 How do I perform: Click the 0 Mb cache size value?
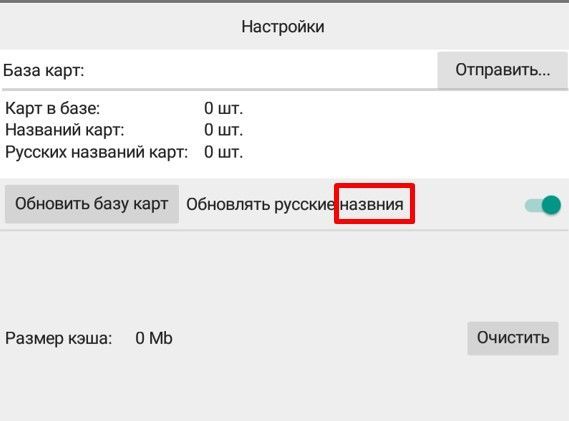click(x=154, y=338)
